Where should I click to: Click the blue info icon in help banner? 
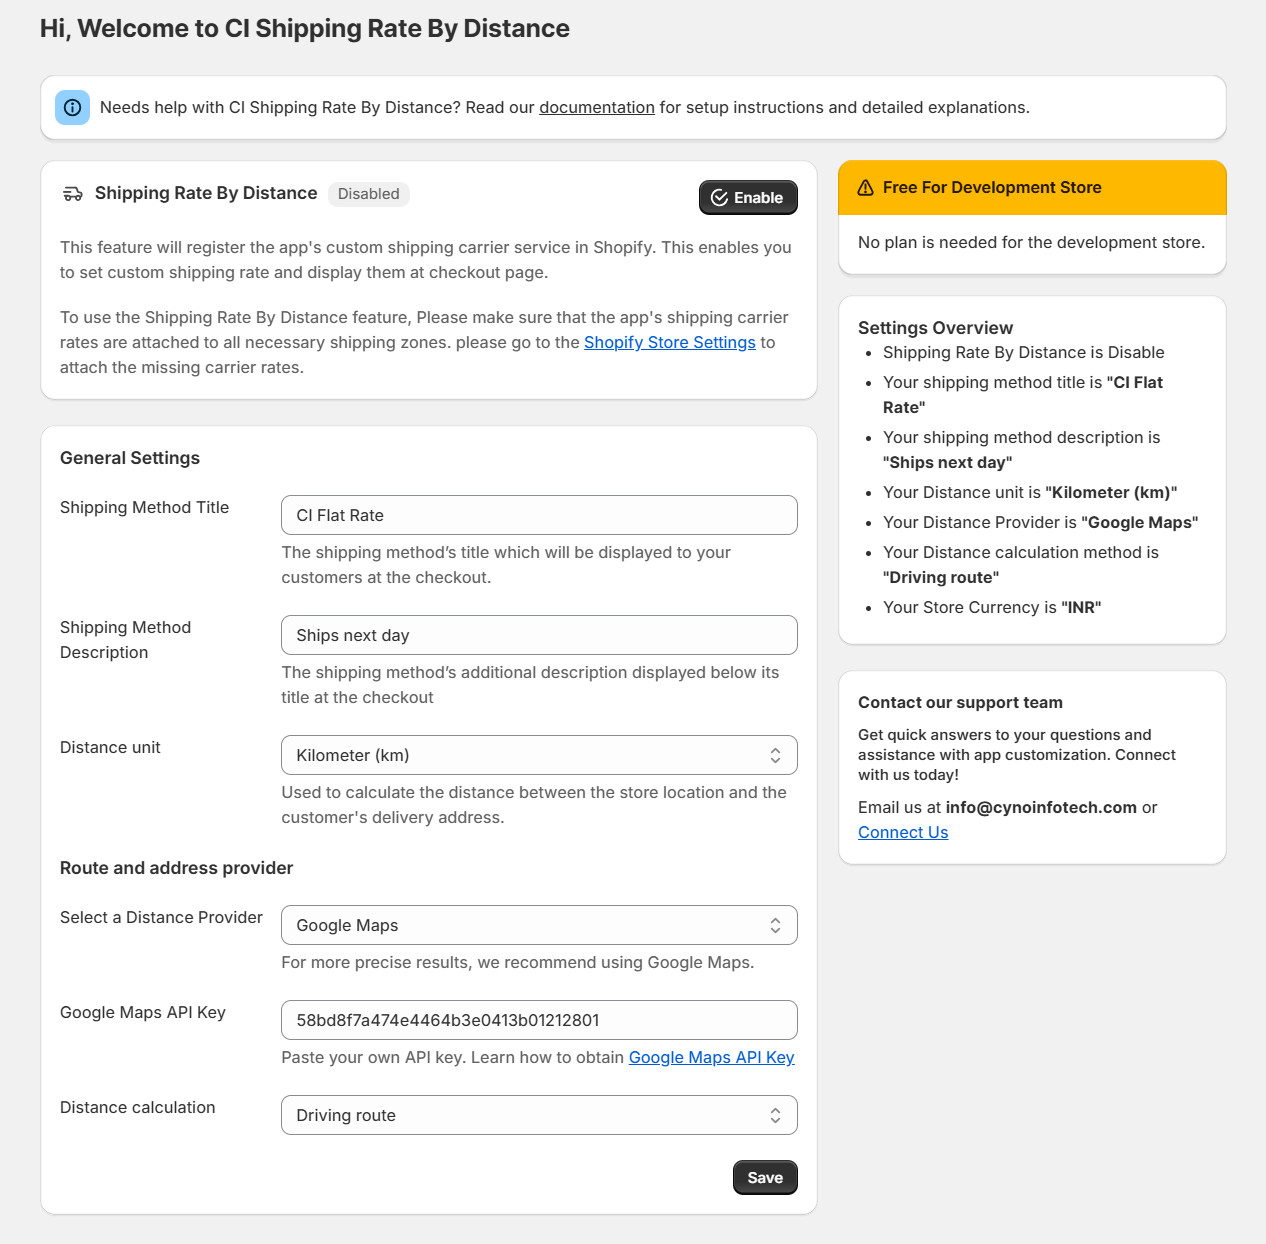(x=73, y=107)
